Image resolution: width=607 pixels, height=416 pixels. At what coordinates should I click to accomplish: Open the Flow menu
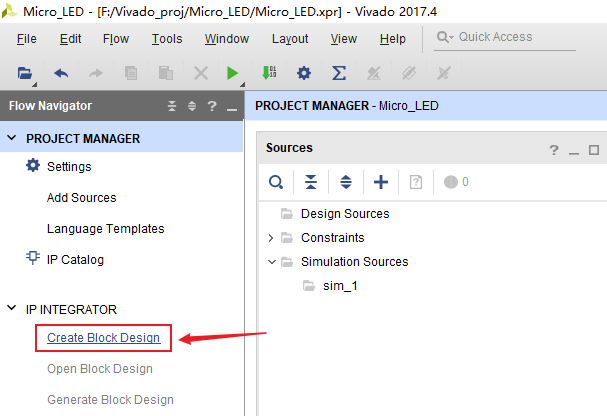116,39
